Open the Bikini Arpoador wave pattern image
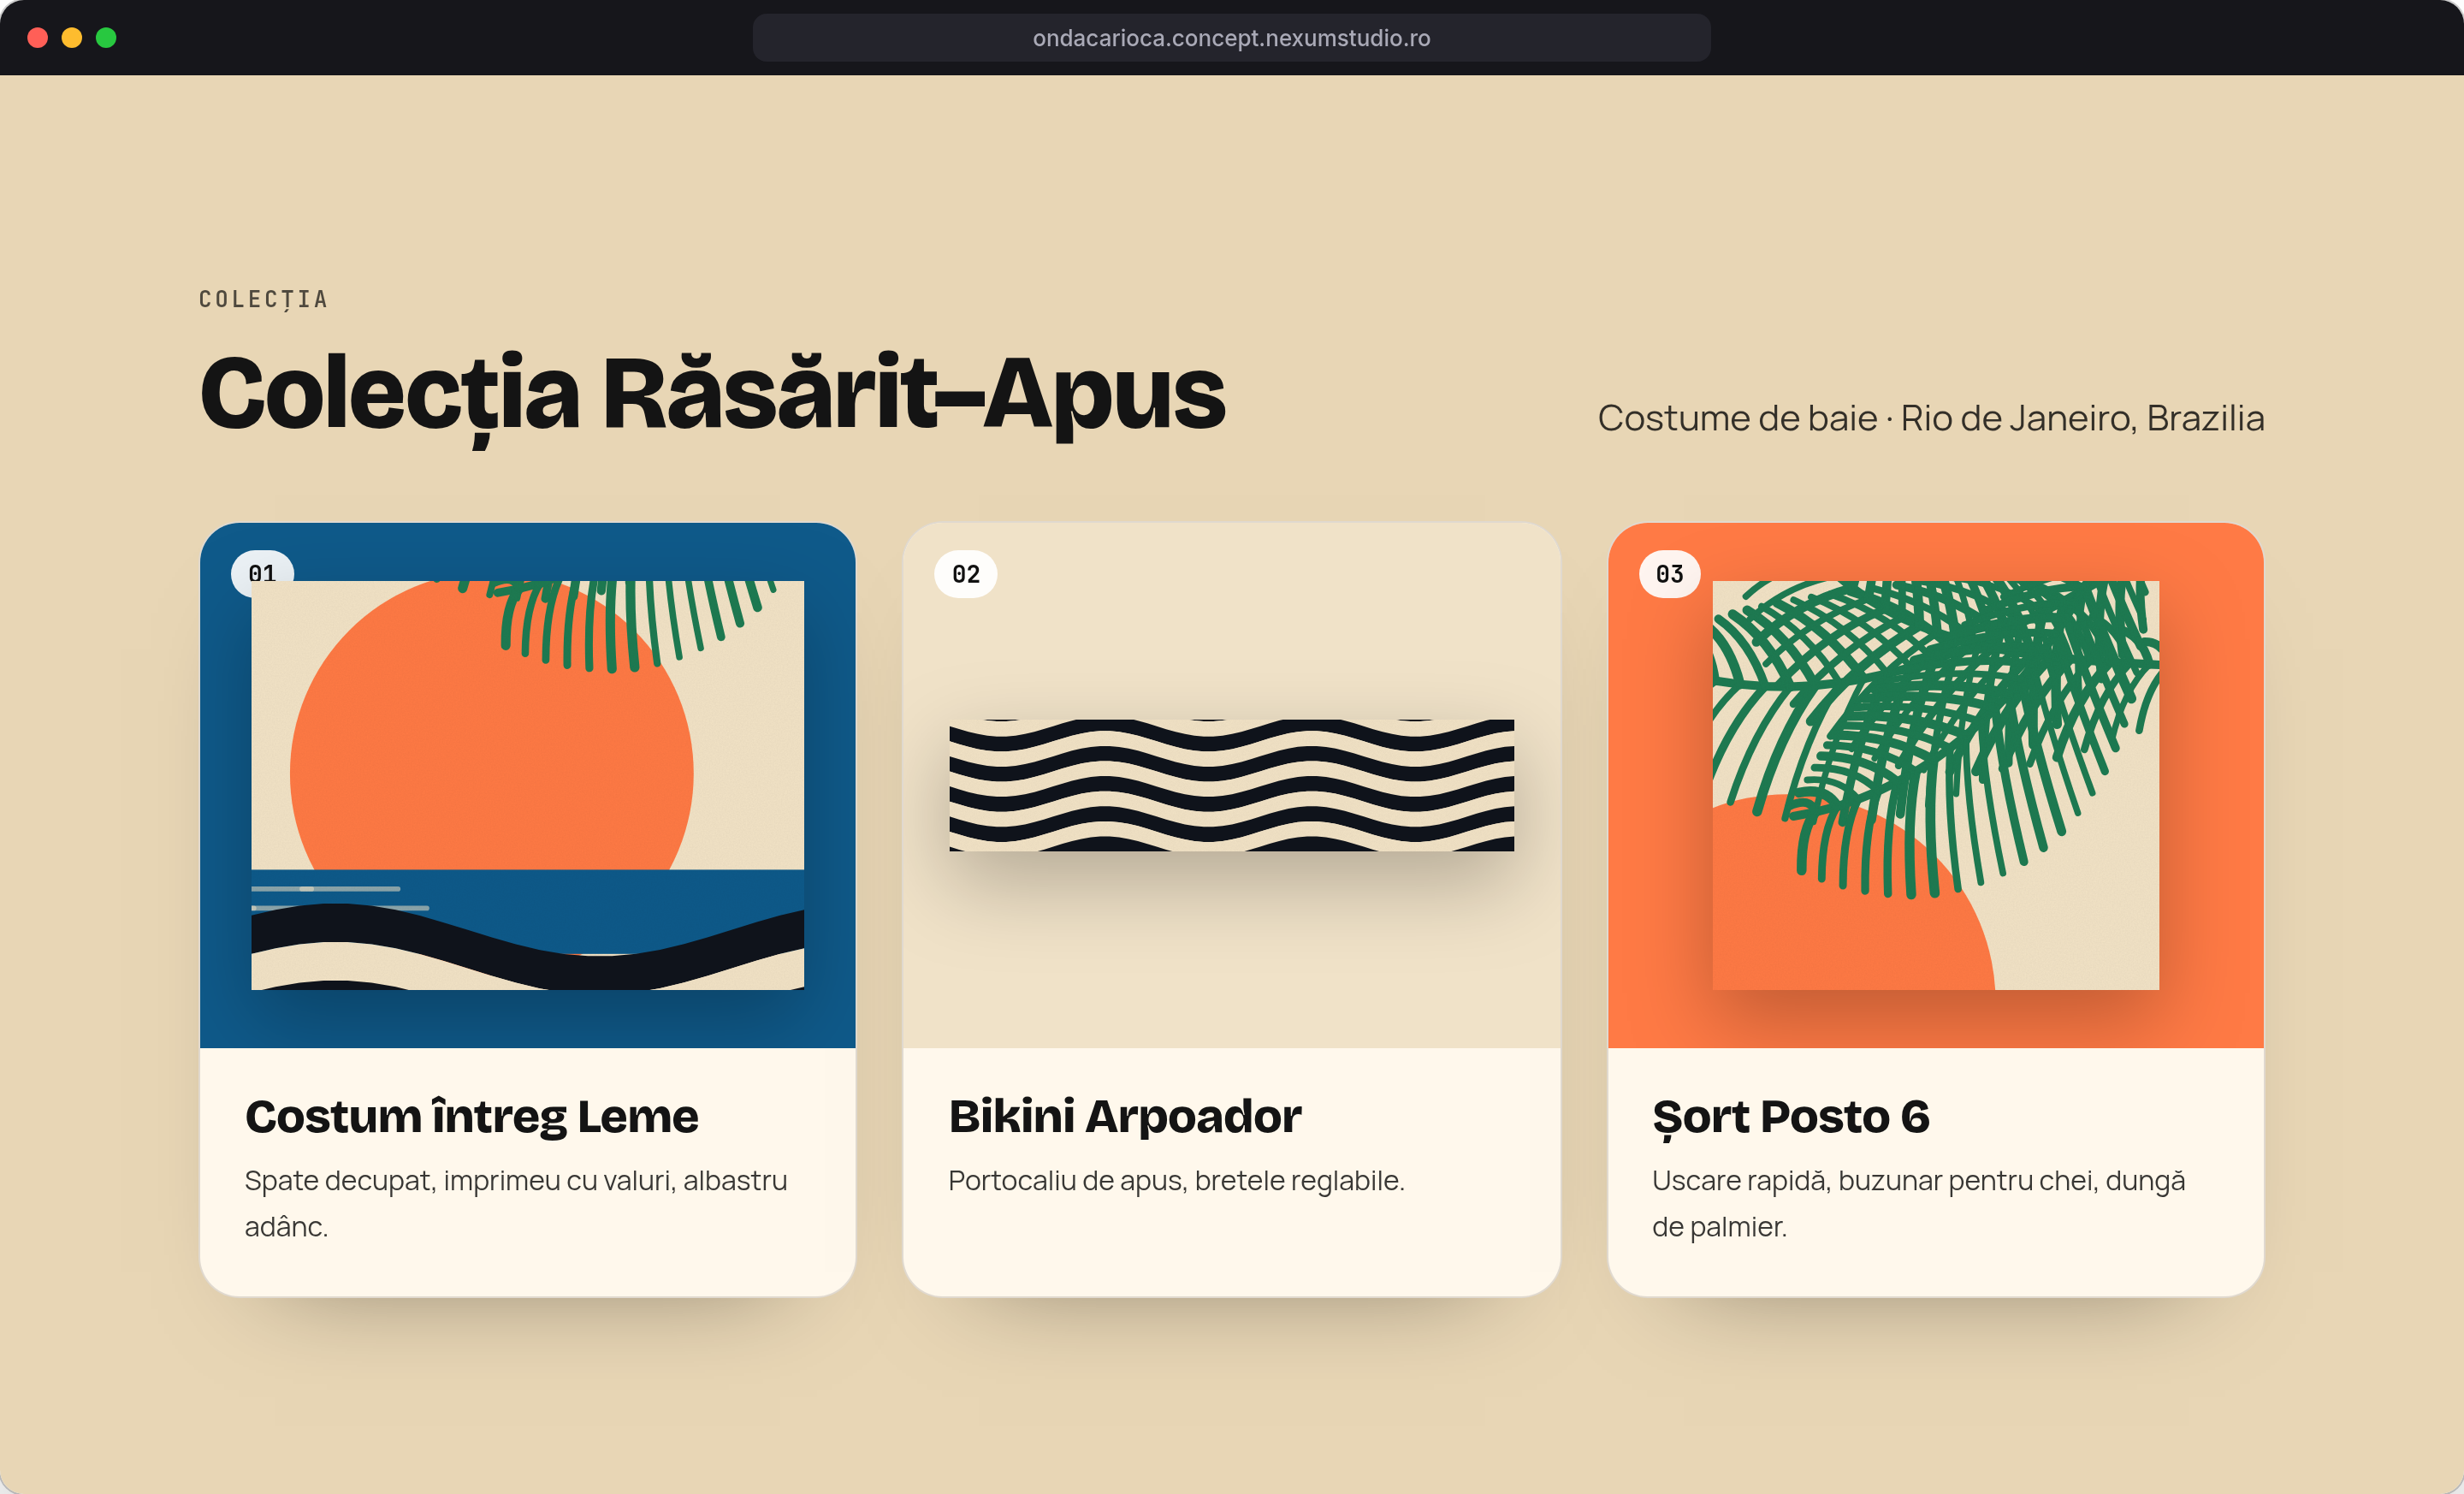This screenshot has height=1494, width=2464. [x=1231, y=785]
